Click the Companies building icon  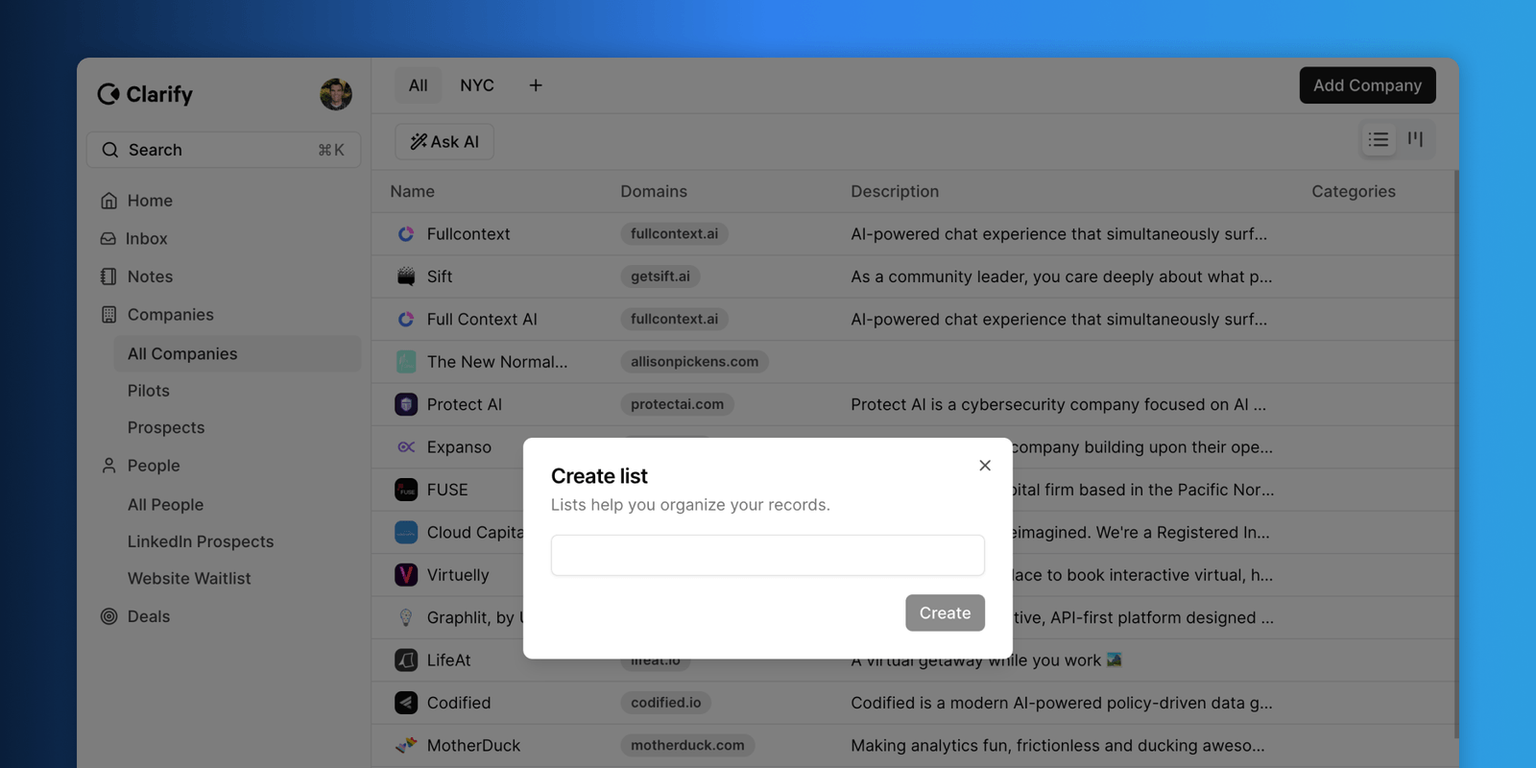[109, 315]
